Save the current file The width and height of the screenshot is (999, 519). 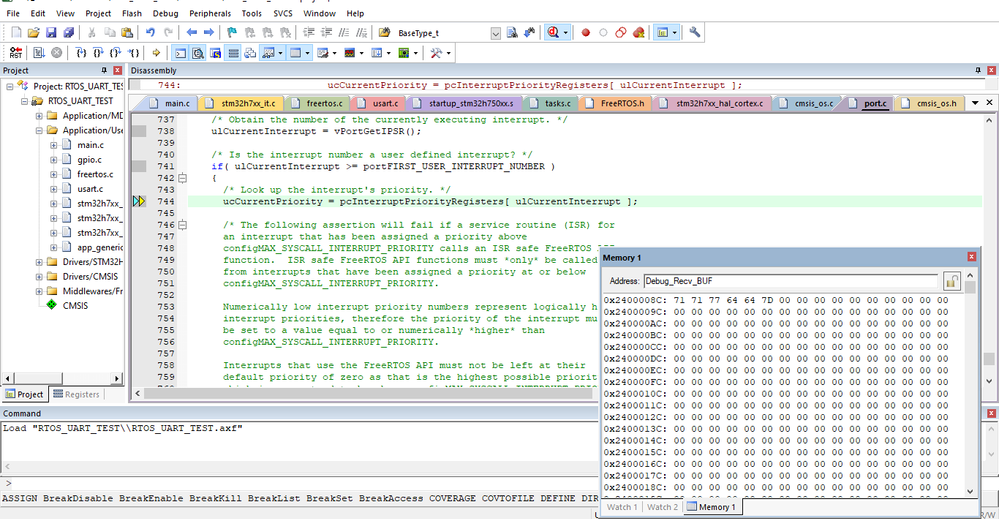[x=51, y=32]
